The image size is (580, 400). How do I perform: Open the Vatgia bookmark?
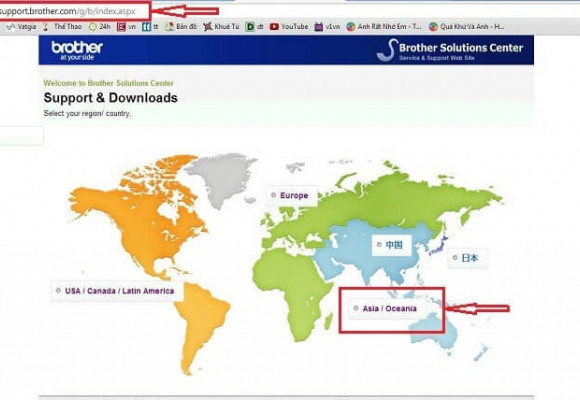22,27
